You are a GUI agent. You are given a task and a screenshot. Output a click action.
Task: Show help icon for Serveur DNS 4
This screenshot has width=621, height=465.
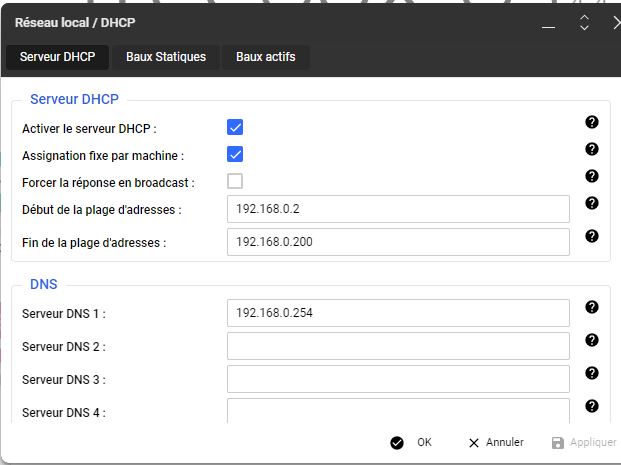[592, 406]
